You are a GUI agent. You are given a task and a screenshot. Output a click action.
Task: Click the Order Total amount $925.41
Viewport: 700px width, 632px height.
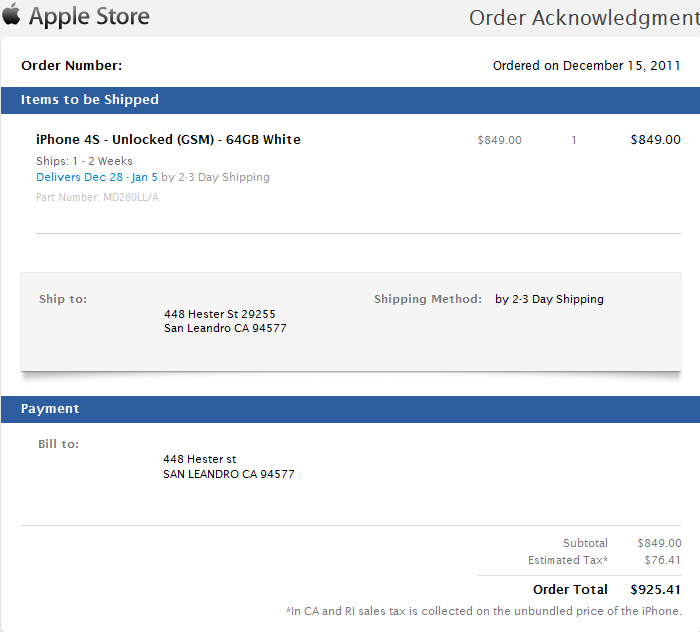coord(655,589)
